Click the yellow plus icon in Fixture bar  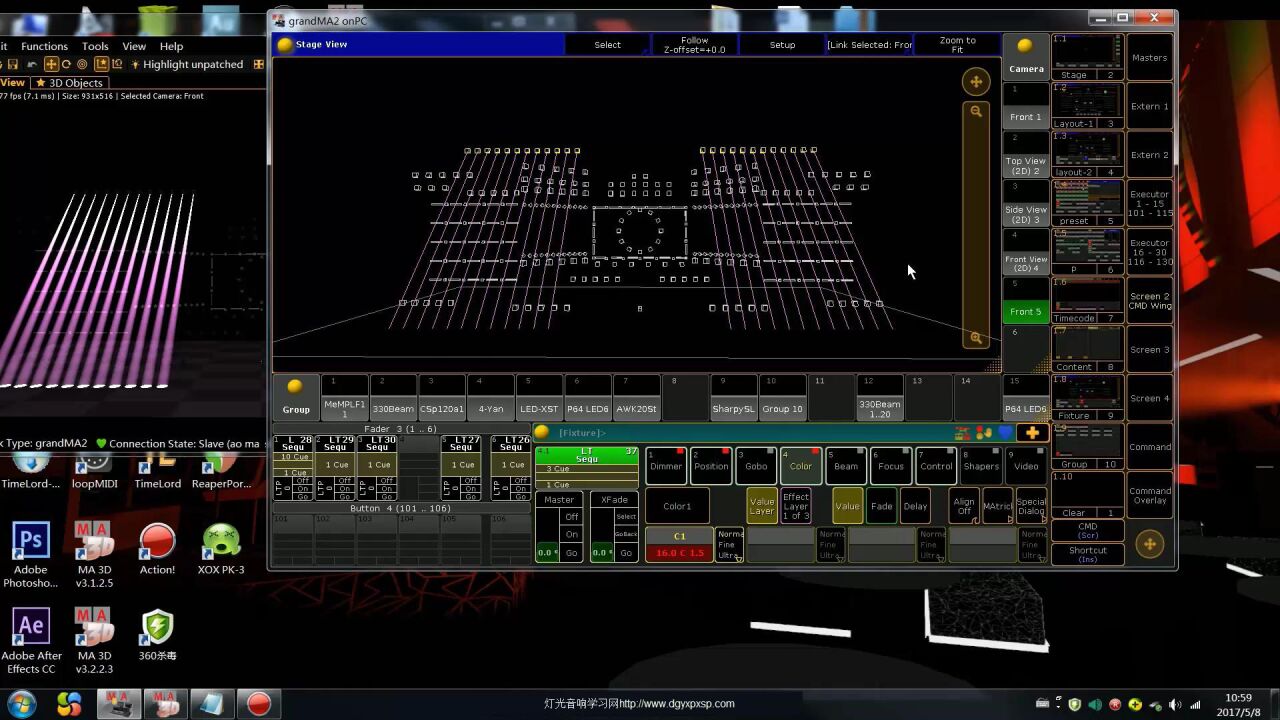tap(1032, 433)
